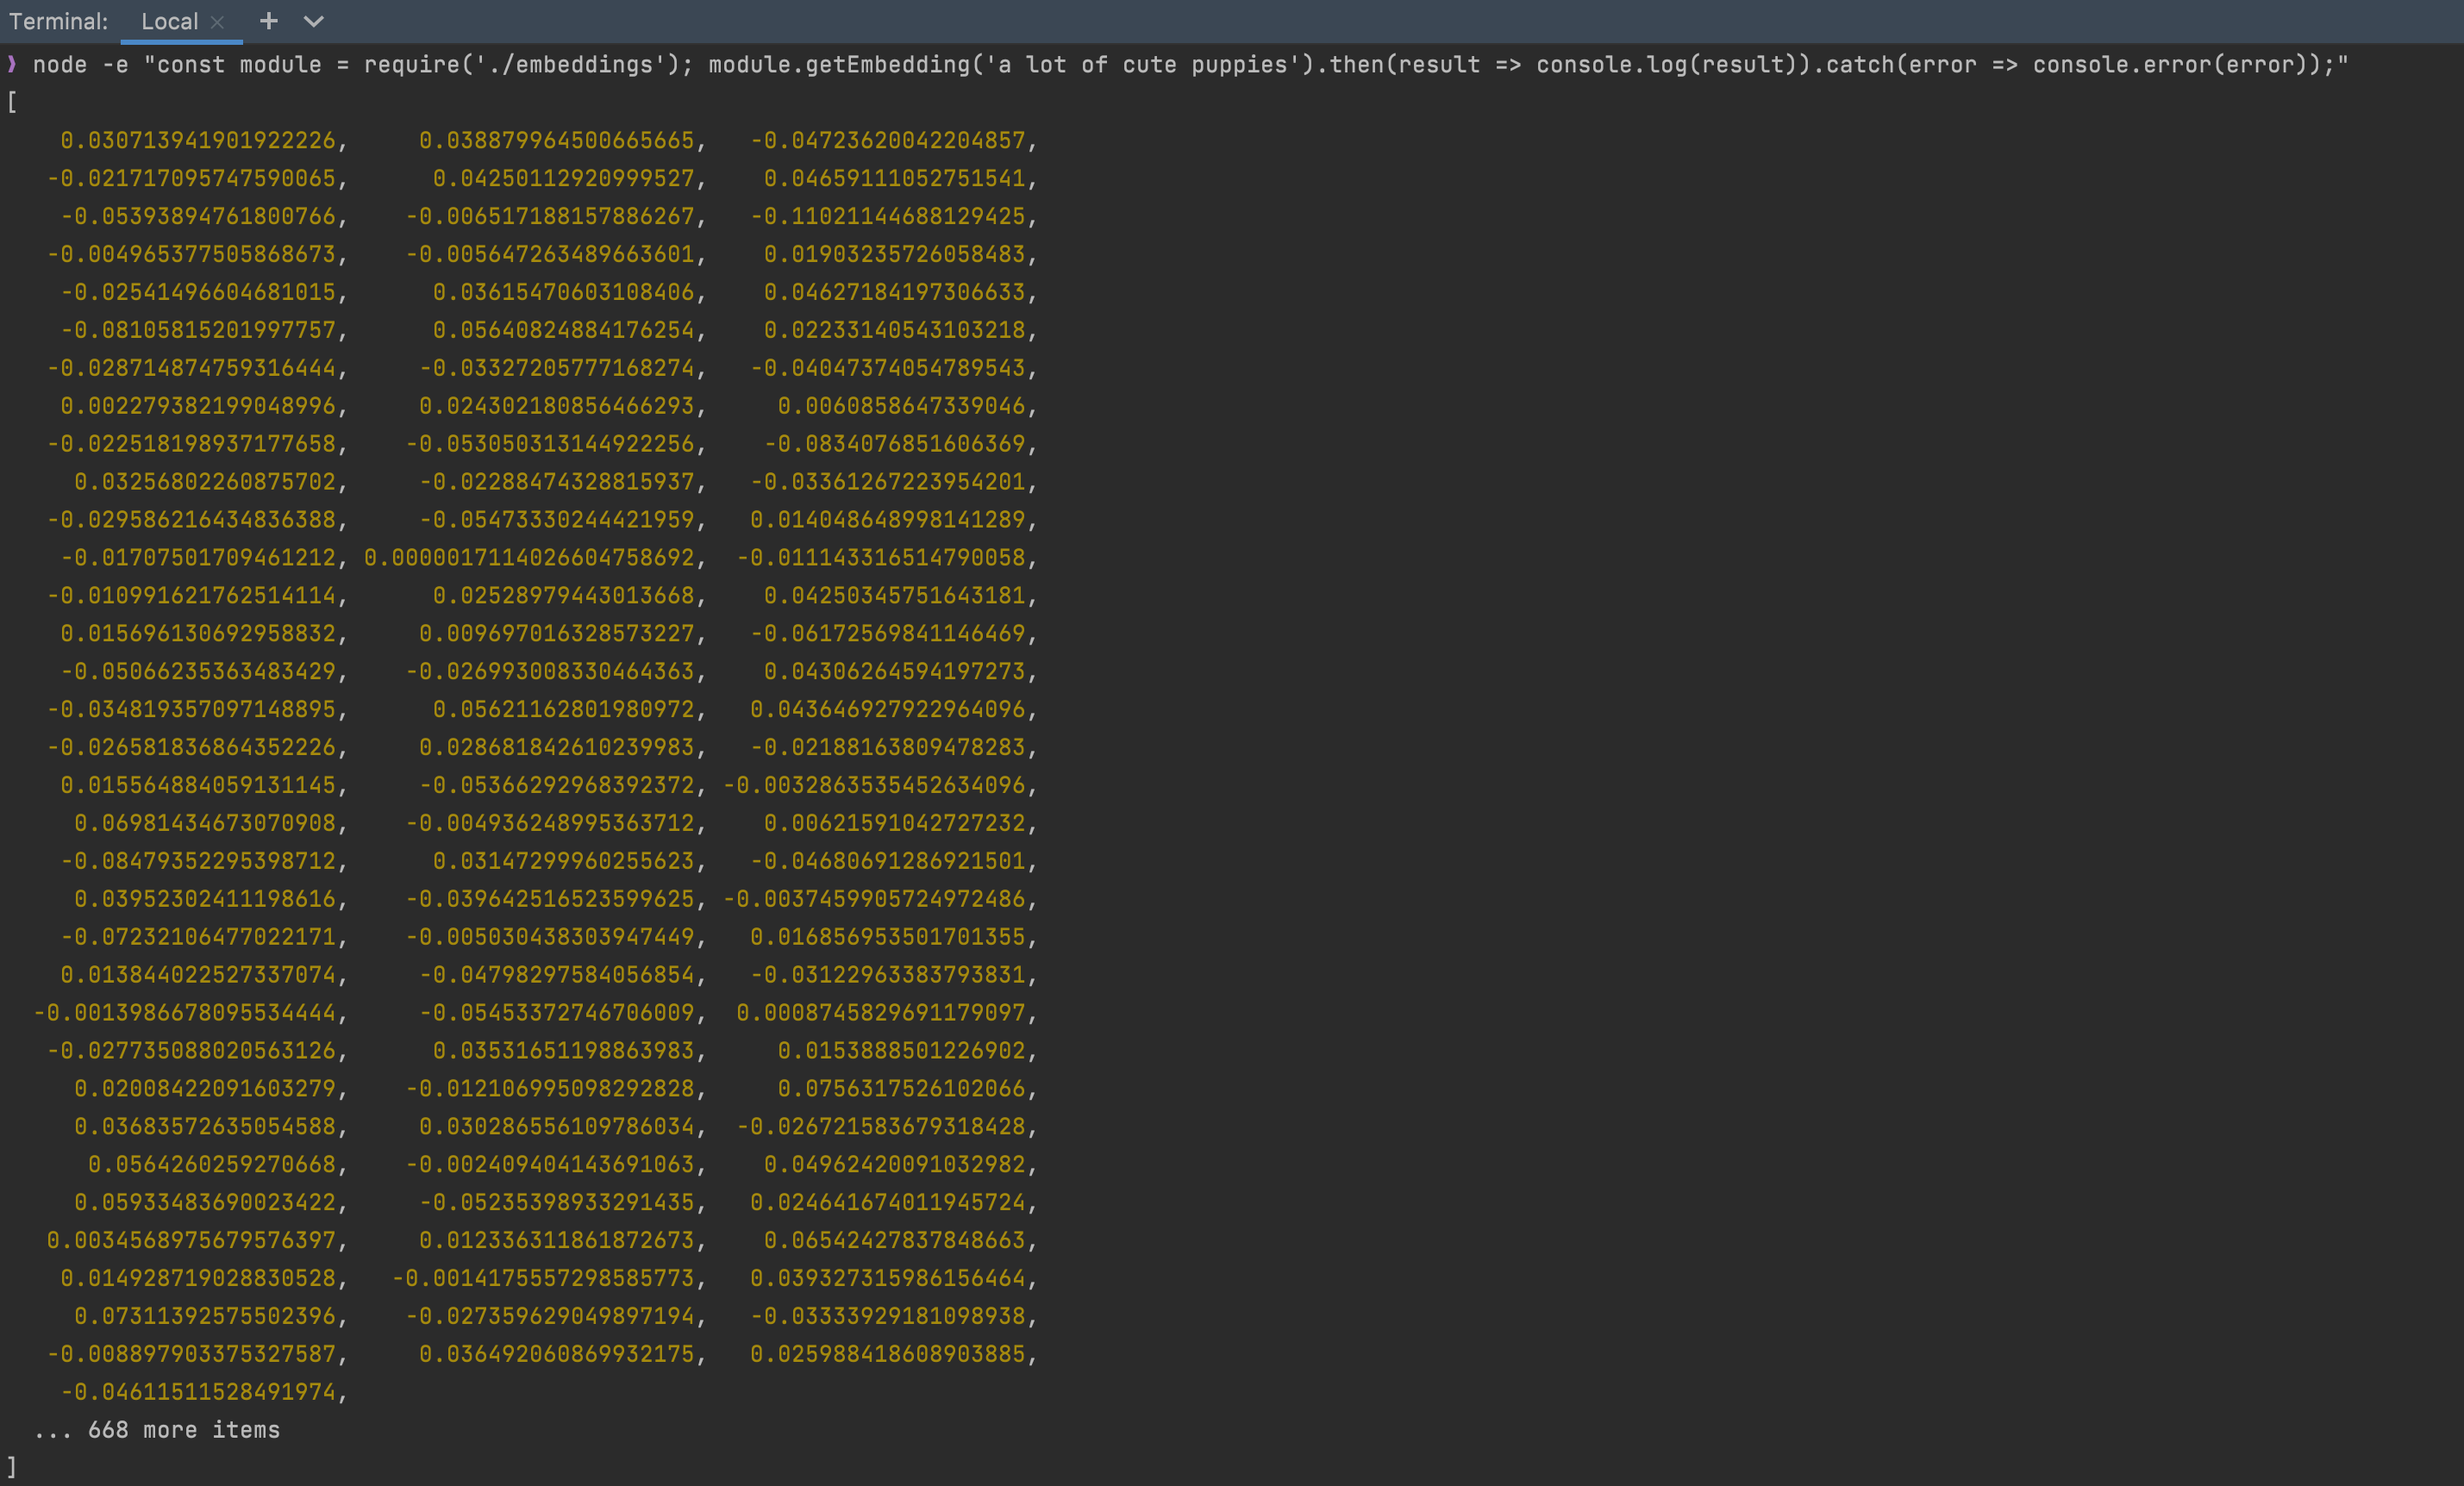Screen dimensions: 2464x1486
Task: Click require('./embeddings') in the command line
Action: point(522,64)
